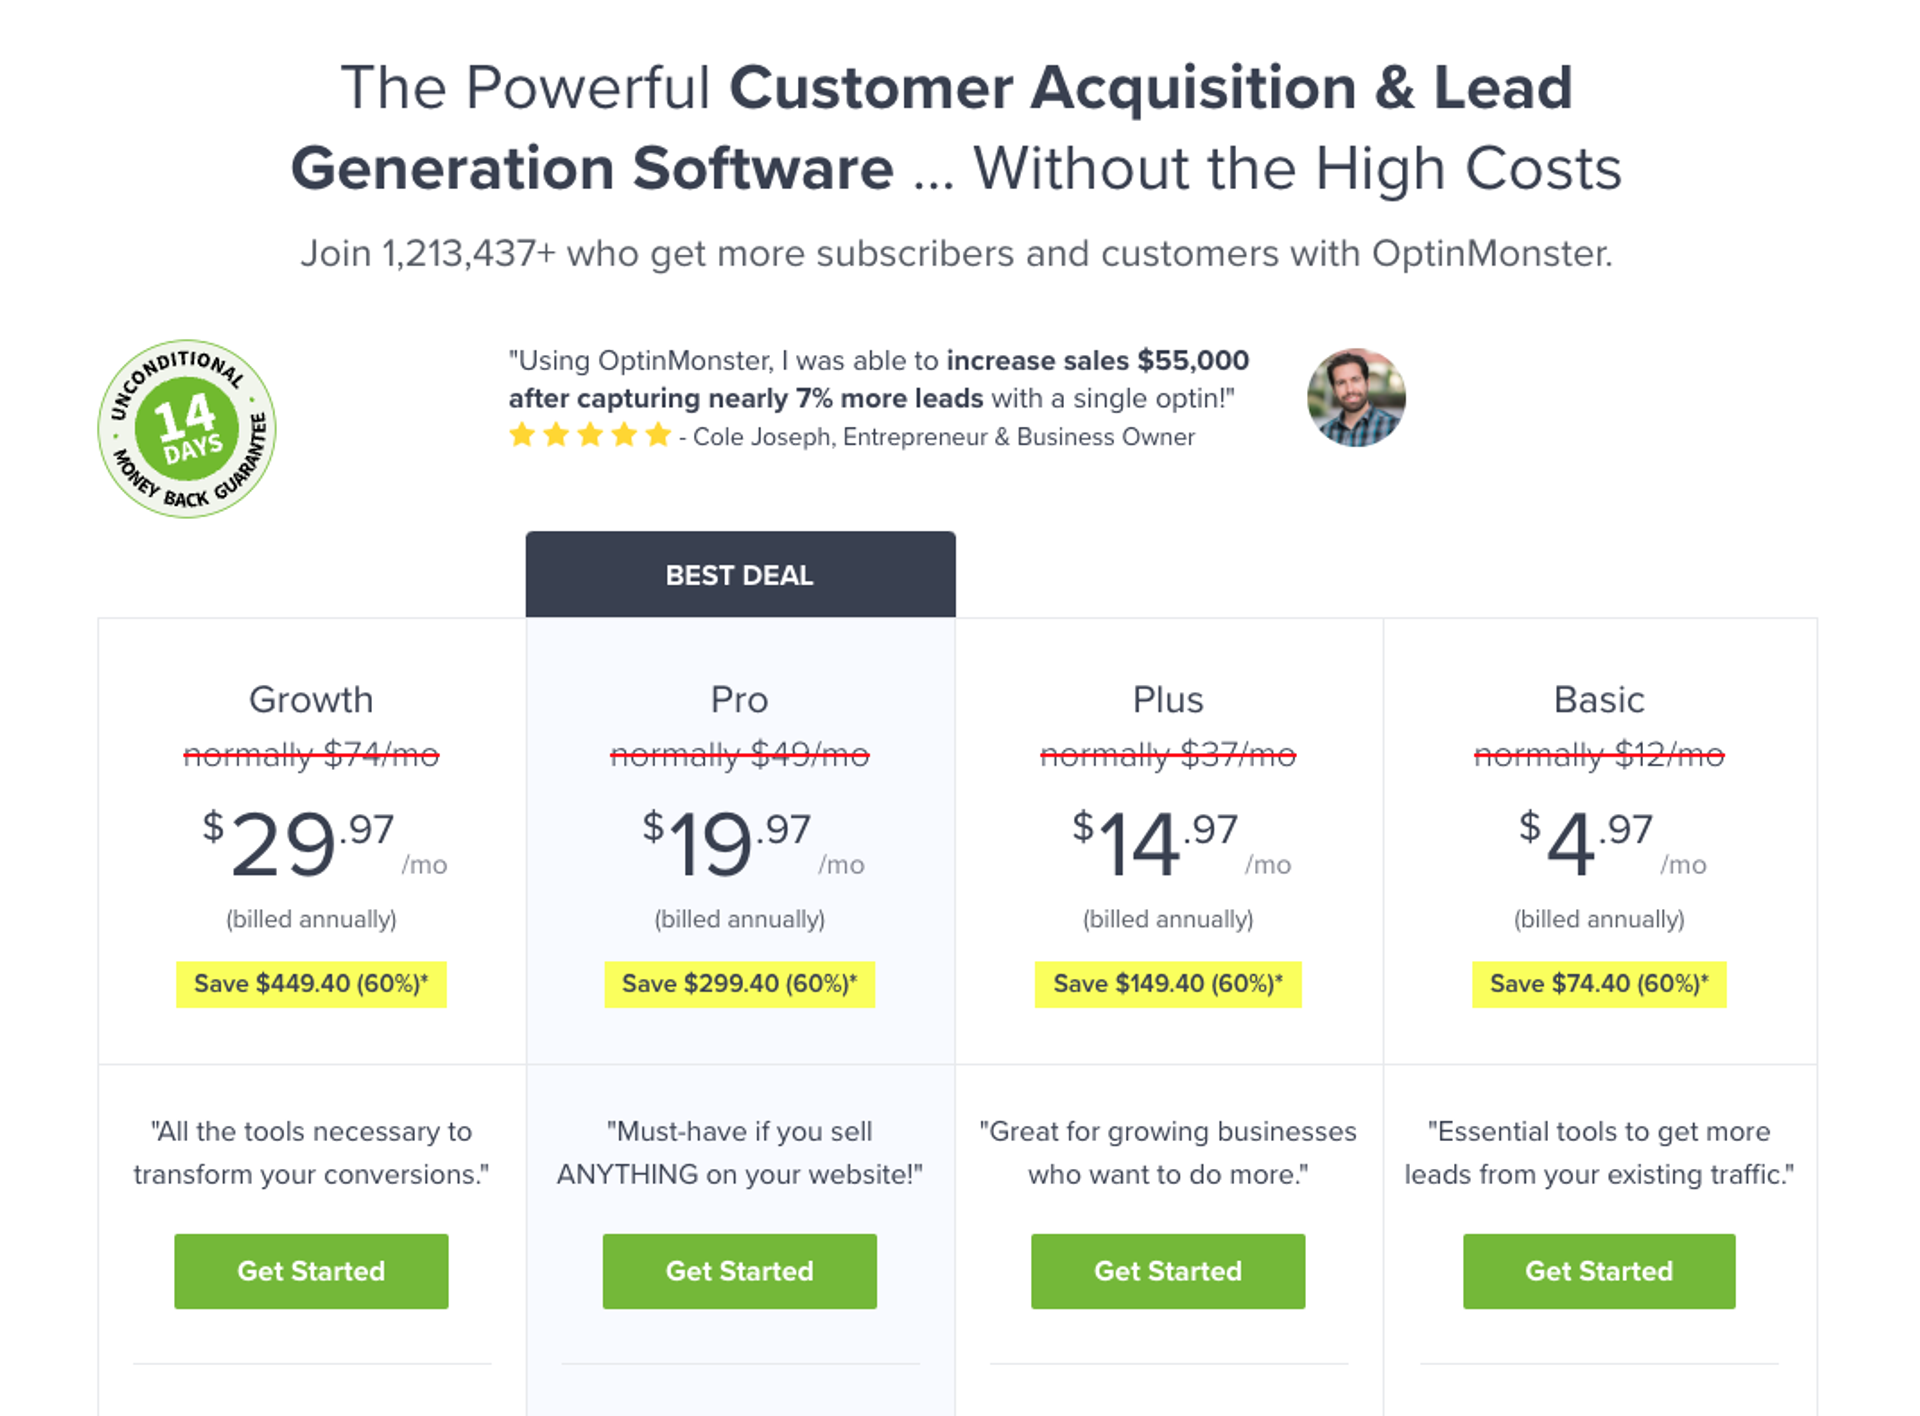Click the Save $449.40 highlight under Growth
This screenshot has height=1416, width=1920.
pyautogui.click(x=310, y=984)
